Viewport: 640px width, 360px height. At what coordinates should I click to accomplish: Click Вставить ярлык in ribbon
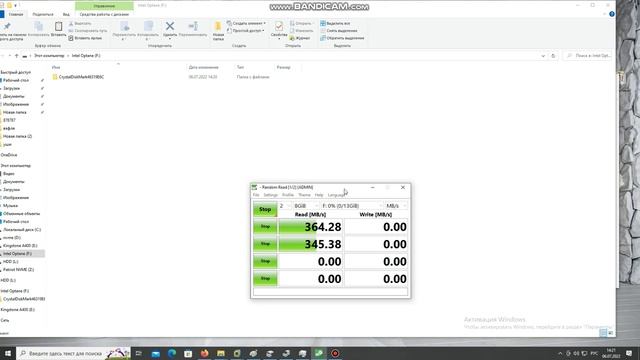pos(85,38)
